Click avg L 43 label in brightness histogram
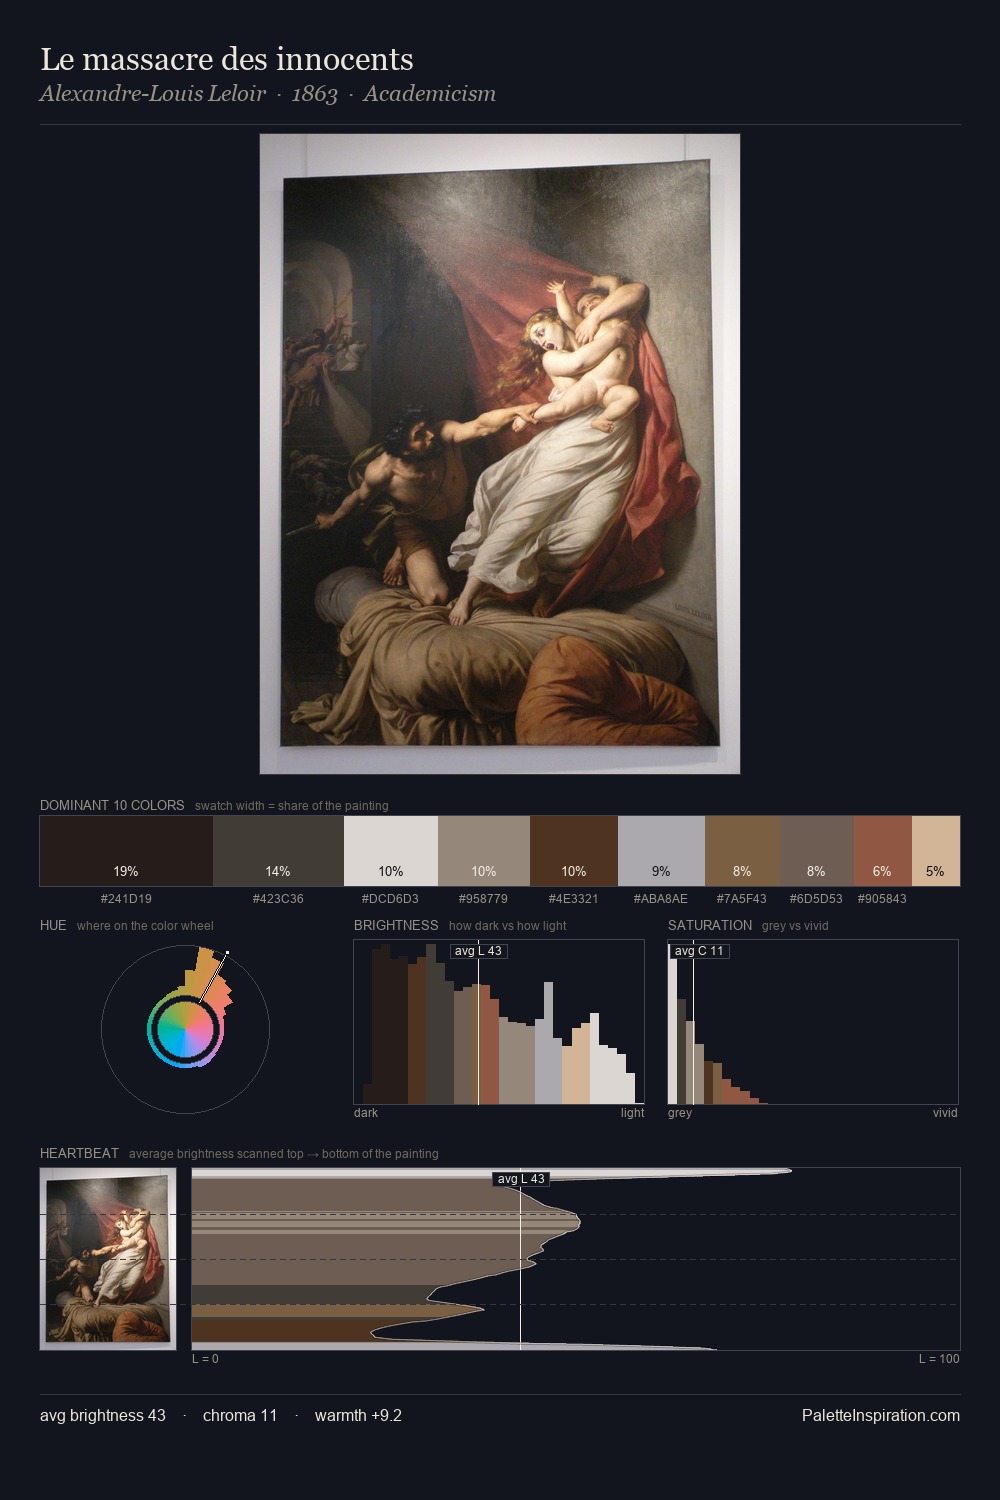Screen dimensions: 1000x1500 click(478, 951)
